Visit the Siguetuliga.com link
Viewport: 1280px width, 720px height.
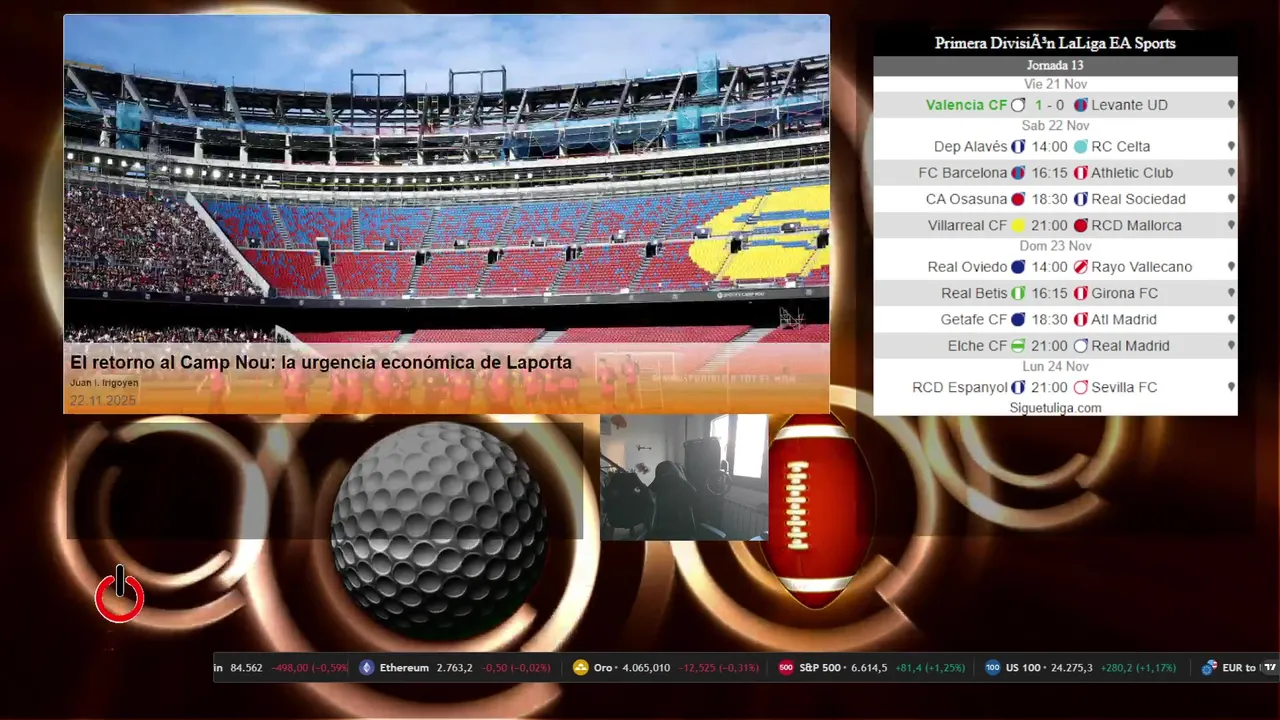pos(1055,408)
